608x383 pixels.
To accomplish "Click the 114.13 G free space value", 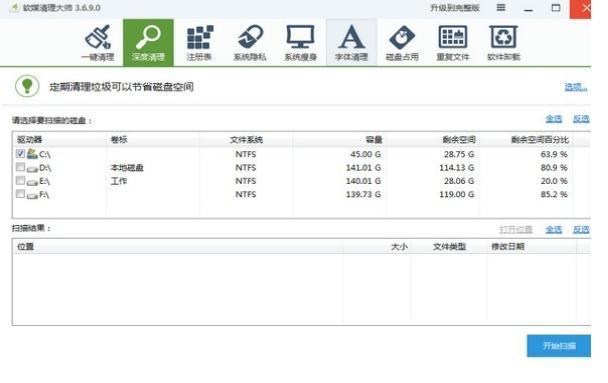I will point(457,168).
